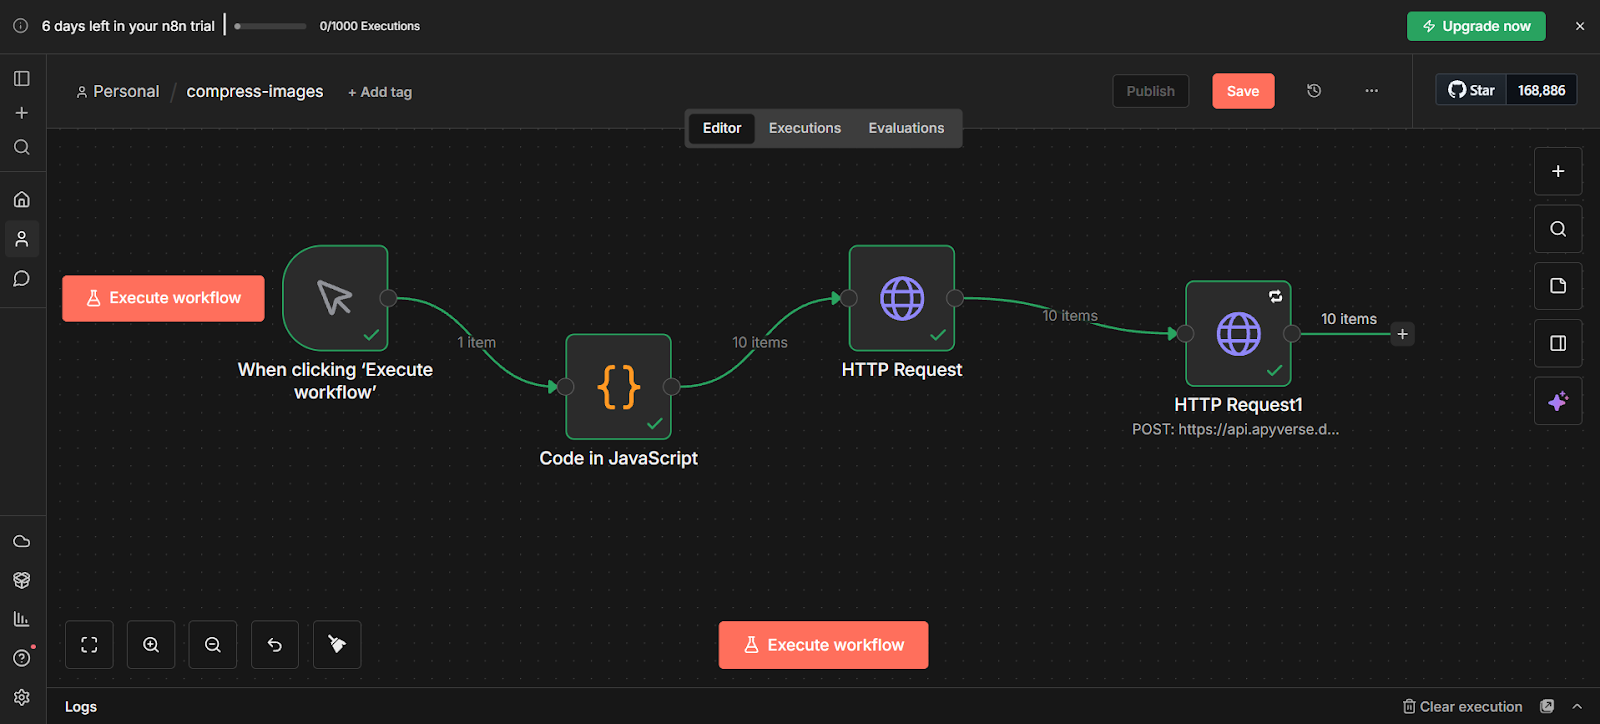This screenshot has height=724, width=1600.
Task: Switch to the Executions tab
Action: pos(804,128)
